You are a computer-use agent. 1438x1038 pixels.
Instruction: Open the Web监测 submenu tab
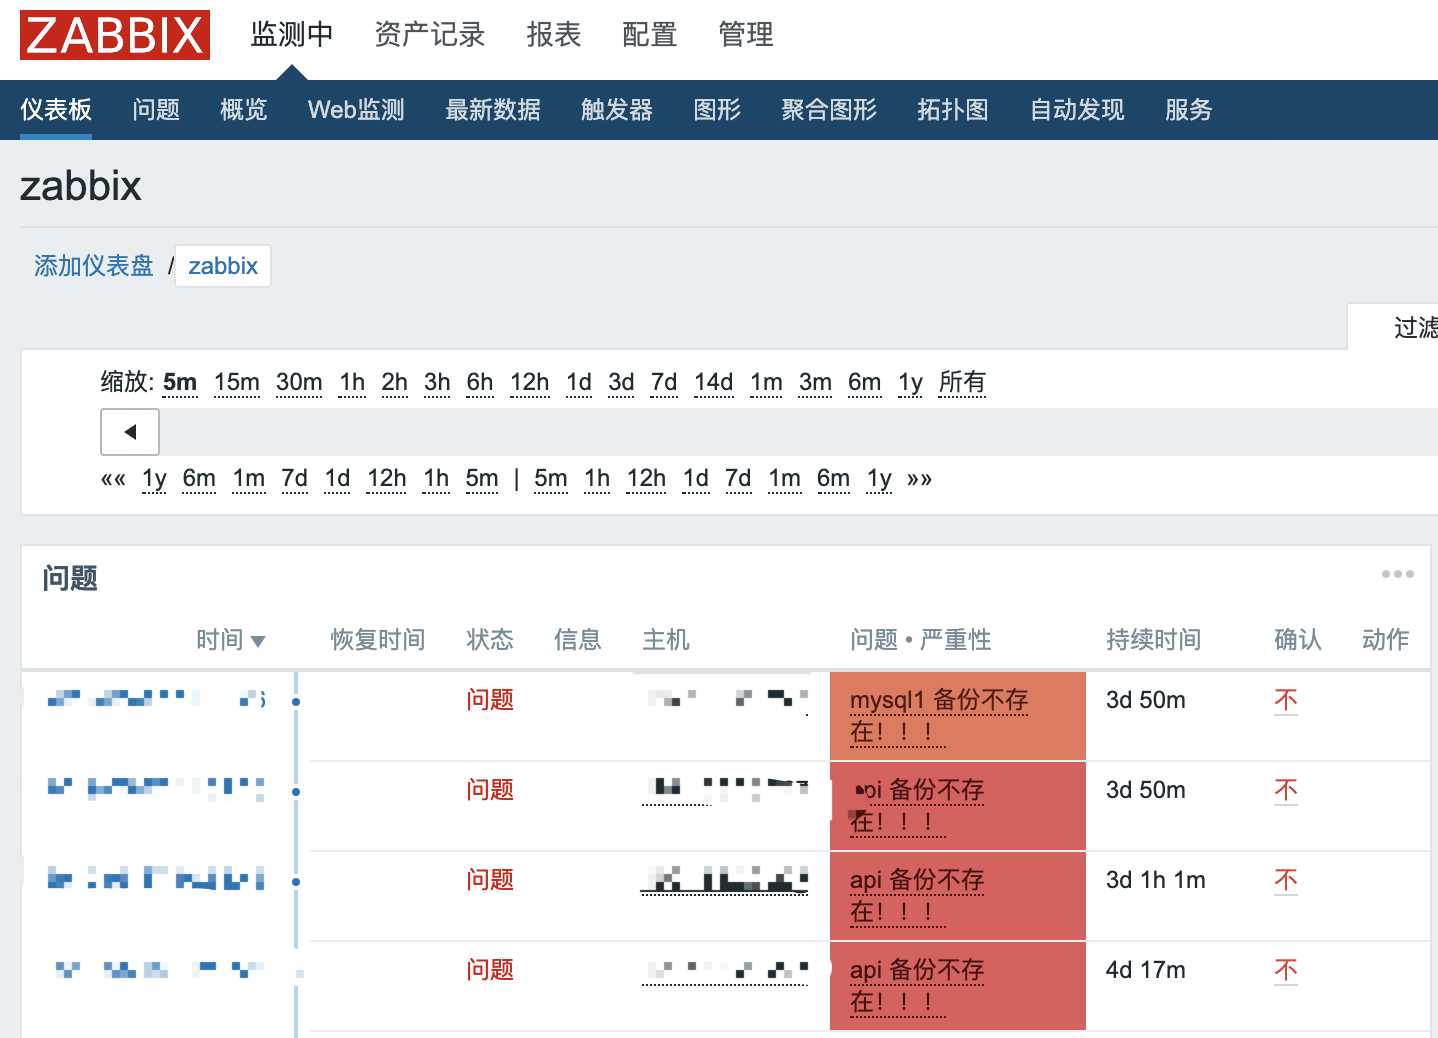[x=356, y=109]
